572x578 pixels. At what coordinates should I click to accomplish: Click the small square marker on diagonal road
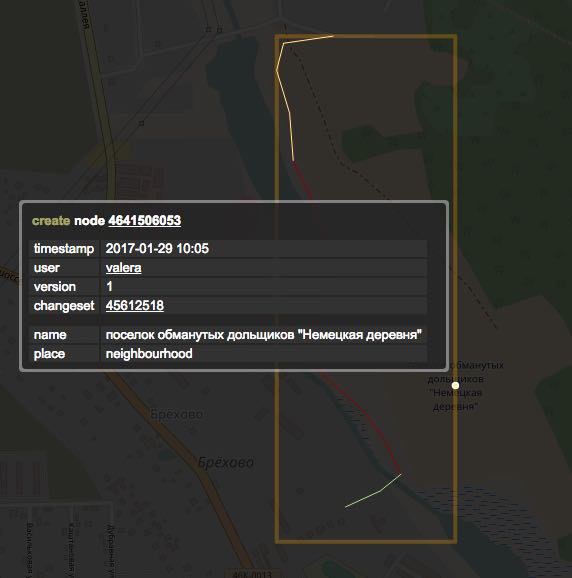(141, 123)
